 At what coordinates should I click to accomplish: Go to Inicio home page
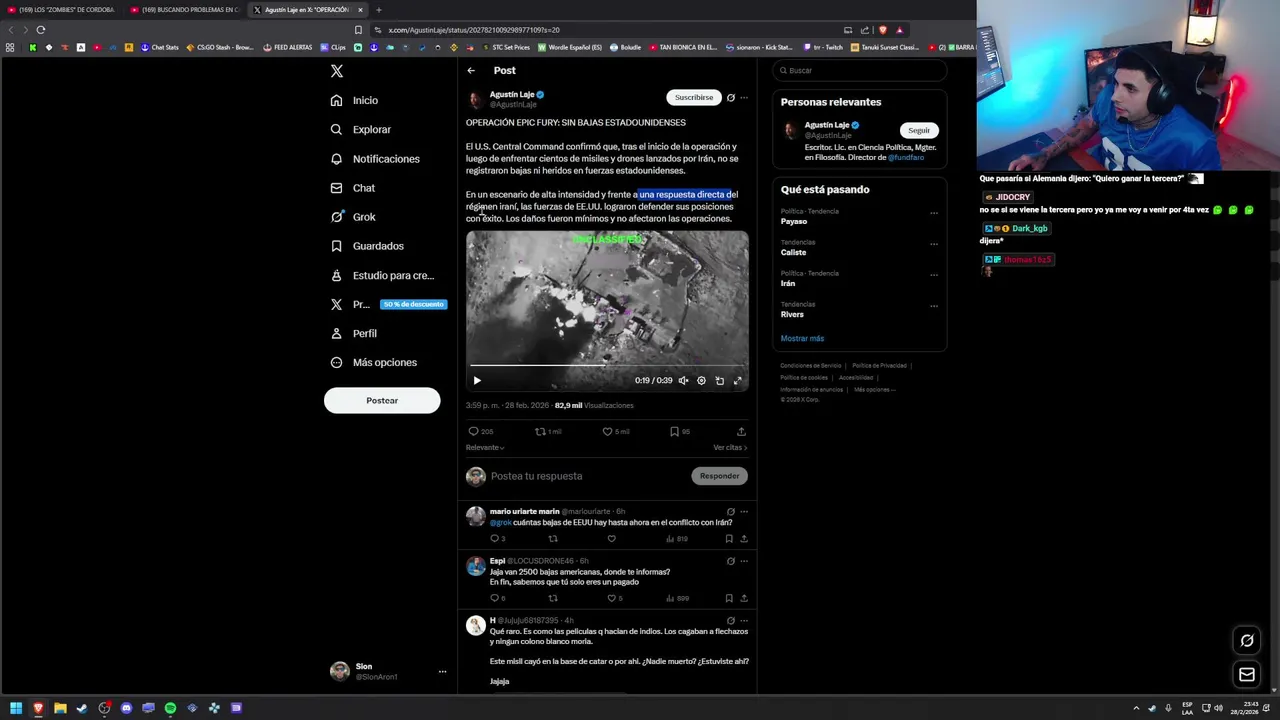point(354,100)
